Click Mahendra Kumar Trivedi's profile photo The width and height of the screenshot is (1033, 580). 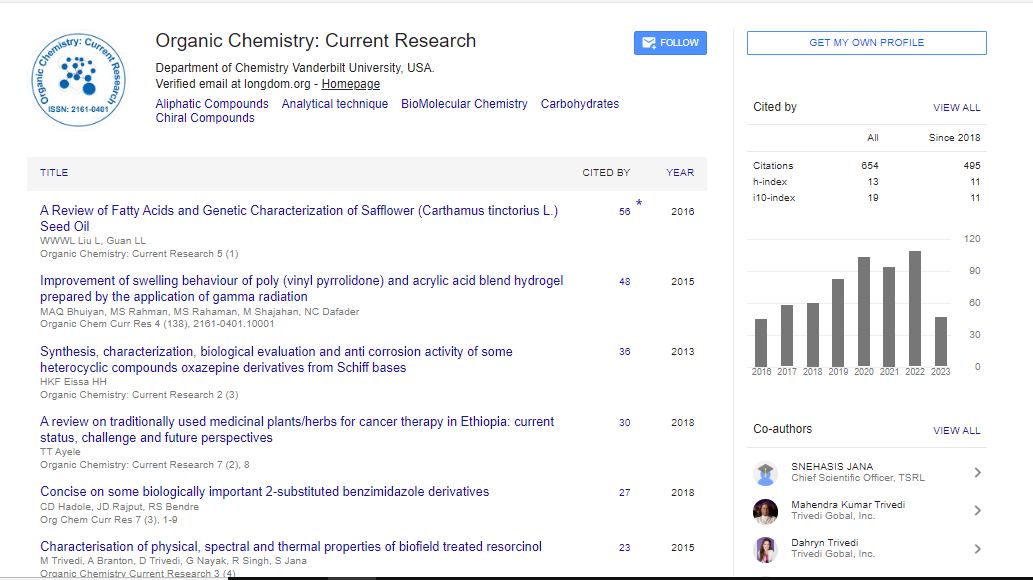[x=765, y=511]
